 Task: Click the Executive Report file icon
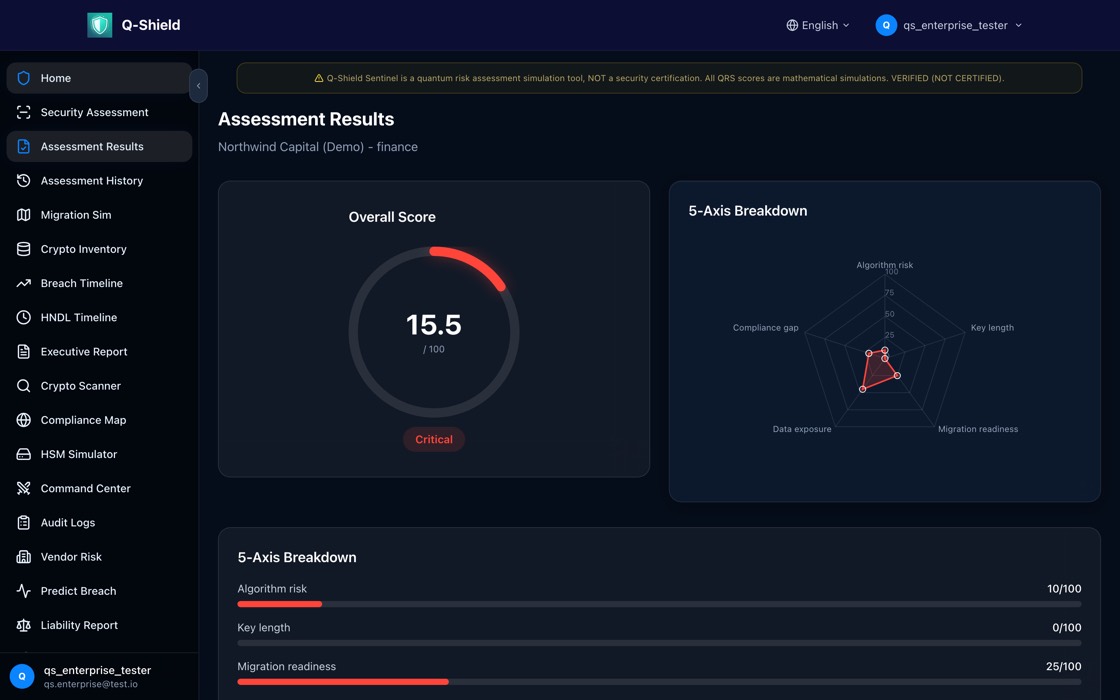pyautogui.click(x=24, y=351)
